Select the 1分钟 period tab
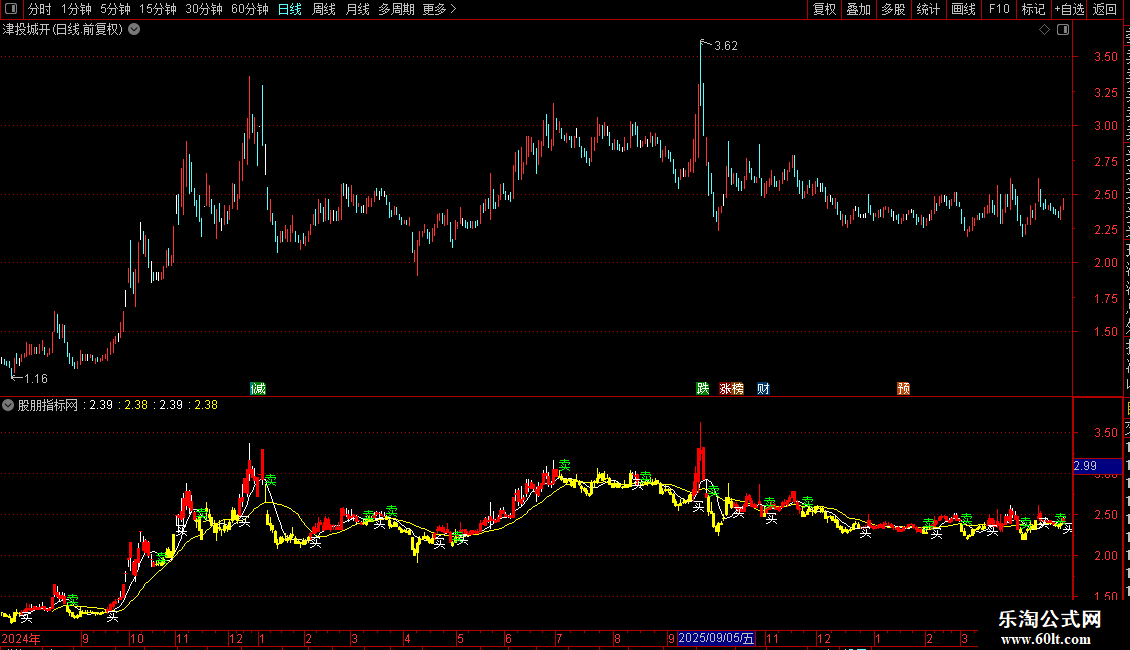Image resolution: width=1130 pixels, height=650 pixels. coord(76,9)
